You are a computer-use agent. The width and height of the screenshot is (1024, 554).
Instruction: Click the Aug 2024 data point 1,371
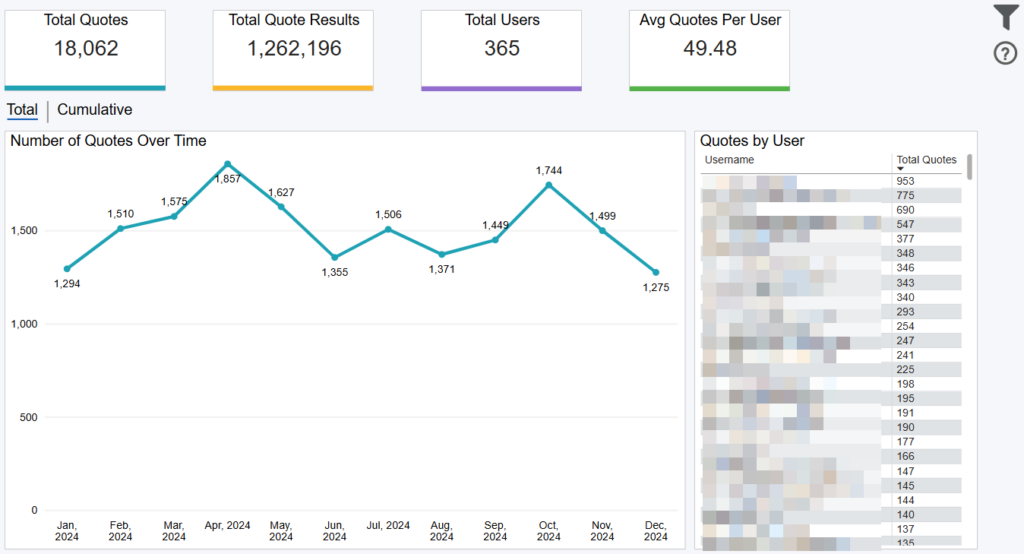442,254
